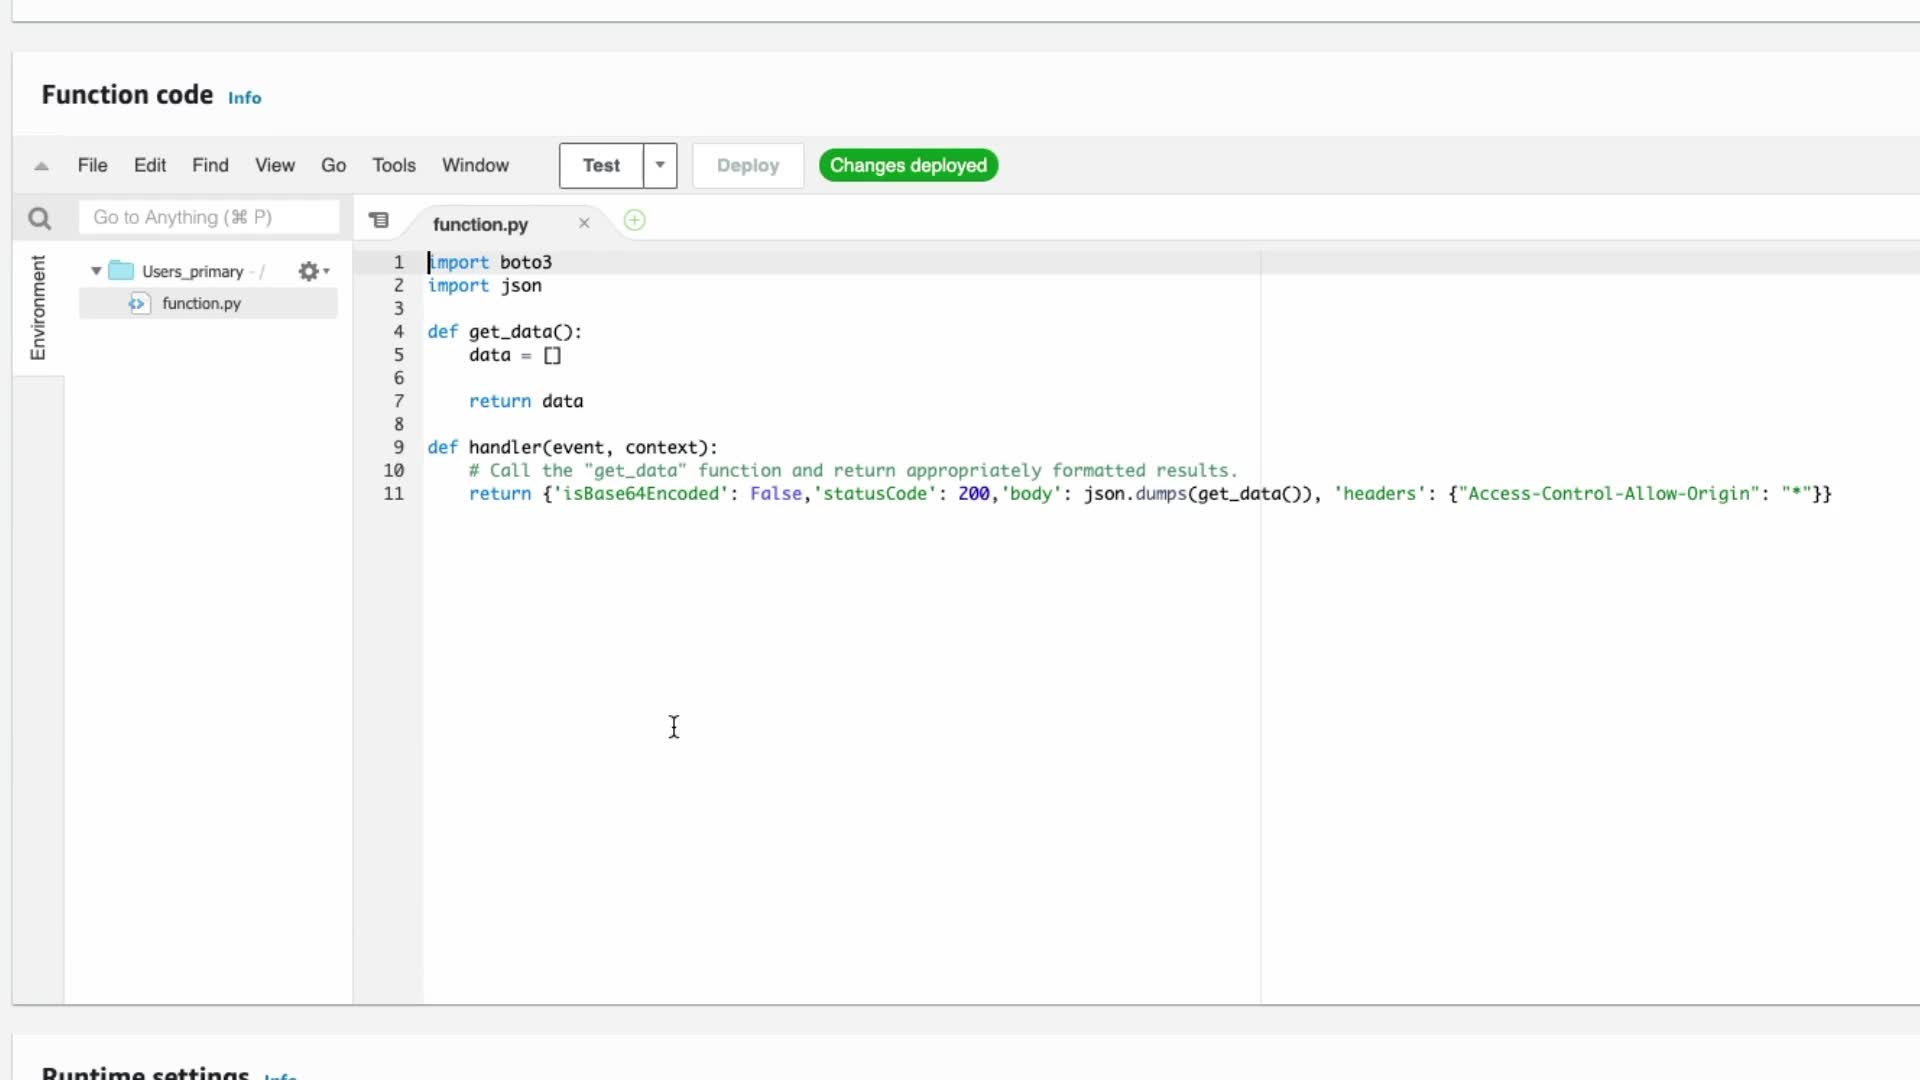The width and height of the screenshot is (1920, 1080).
Task: Open the Function code Info link
Action: tap(244, 98)
